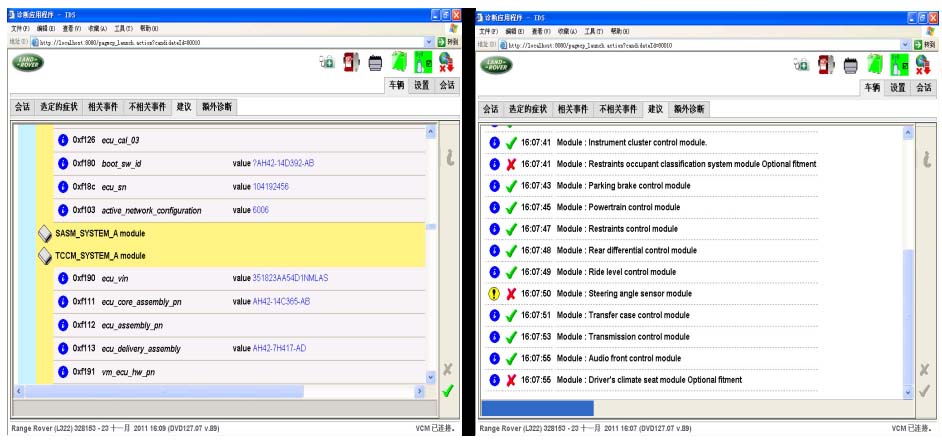The height and width of the screenshot is (445, 942).
Task: Click the gray X cancel icon in left window sidebar
Action: click(448, 369)
